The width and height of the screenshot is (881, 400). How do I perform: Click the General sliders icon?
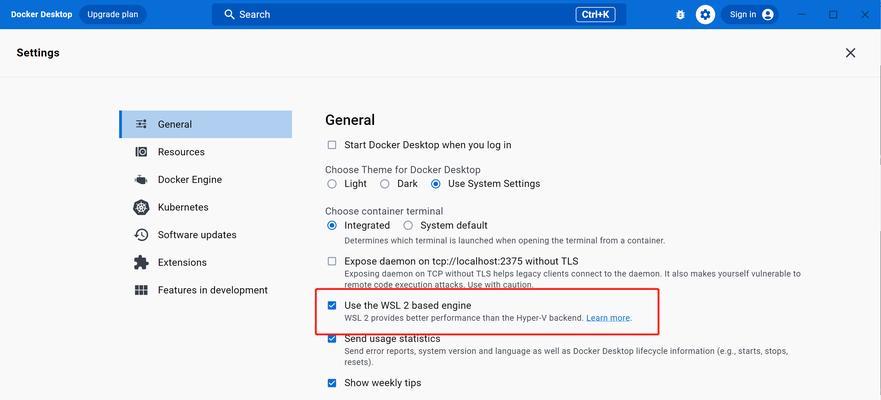(x=142, y=124)
